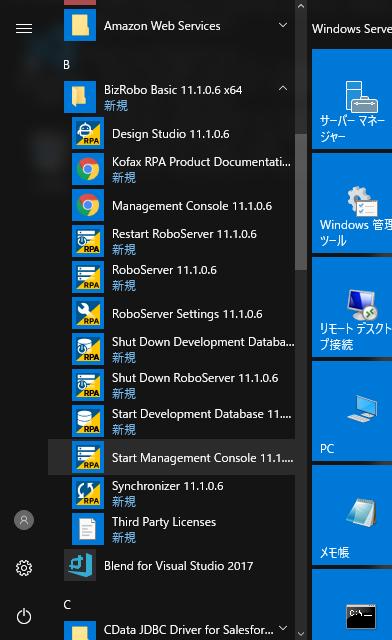Click Management Console 11.1.0.6 text

pos(192,206)
